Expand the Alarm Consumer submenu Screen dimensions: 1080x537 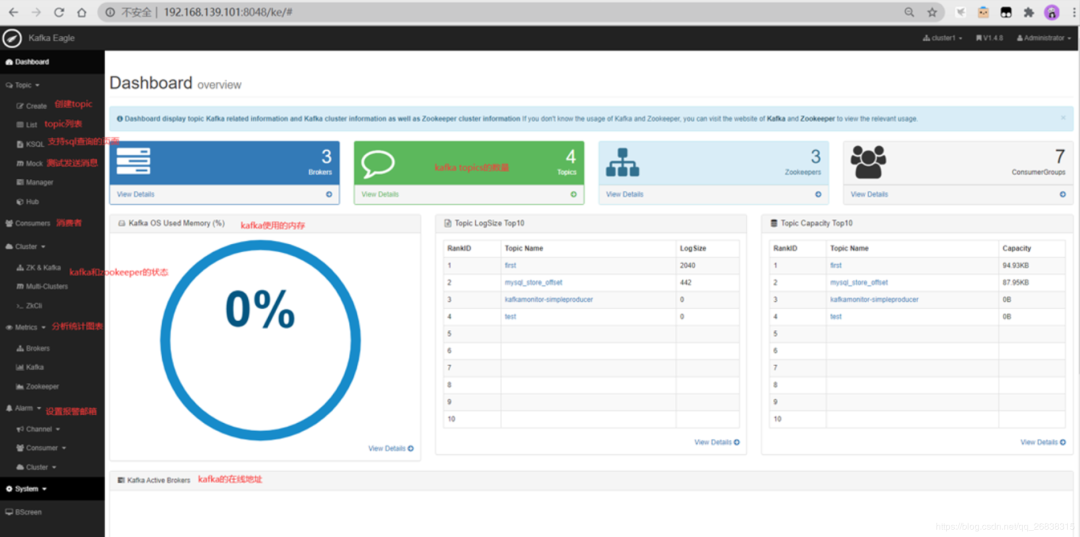tap(40, 448)
